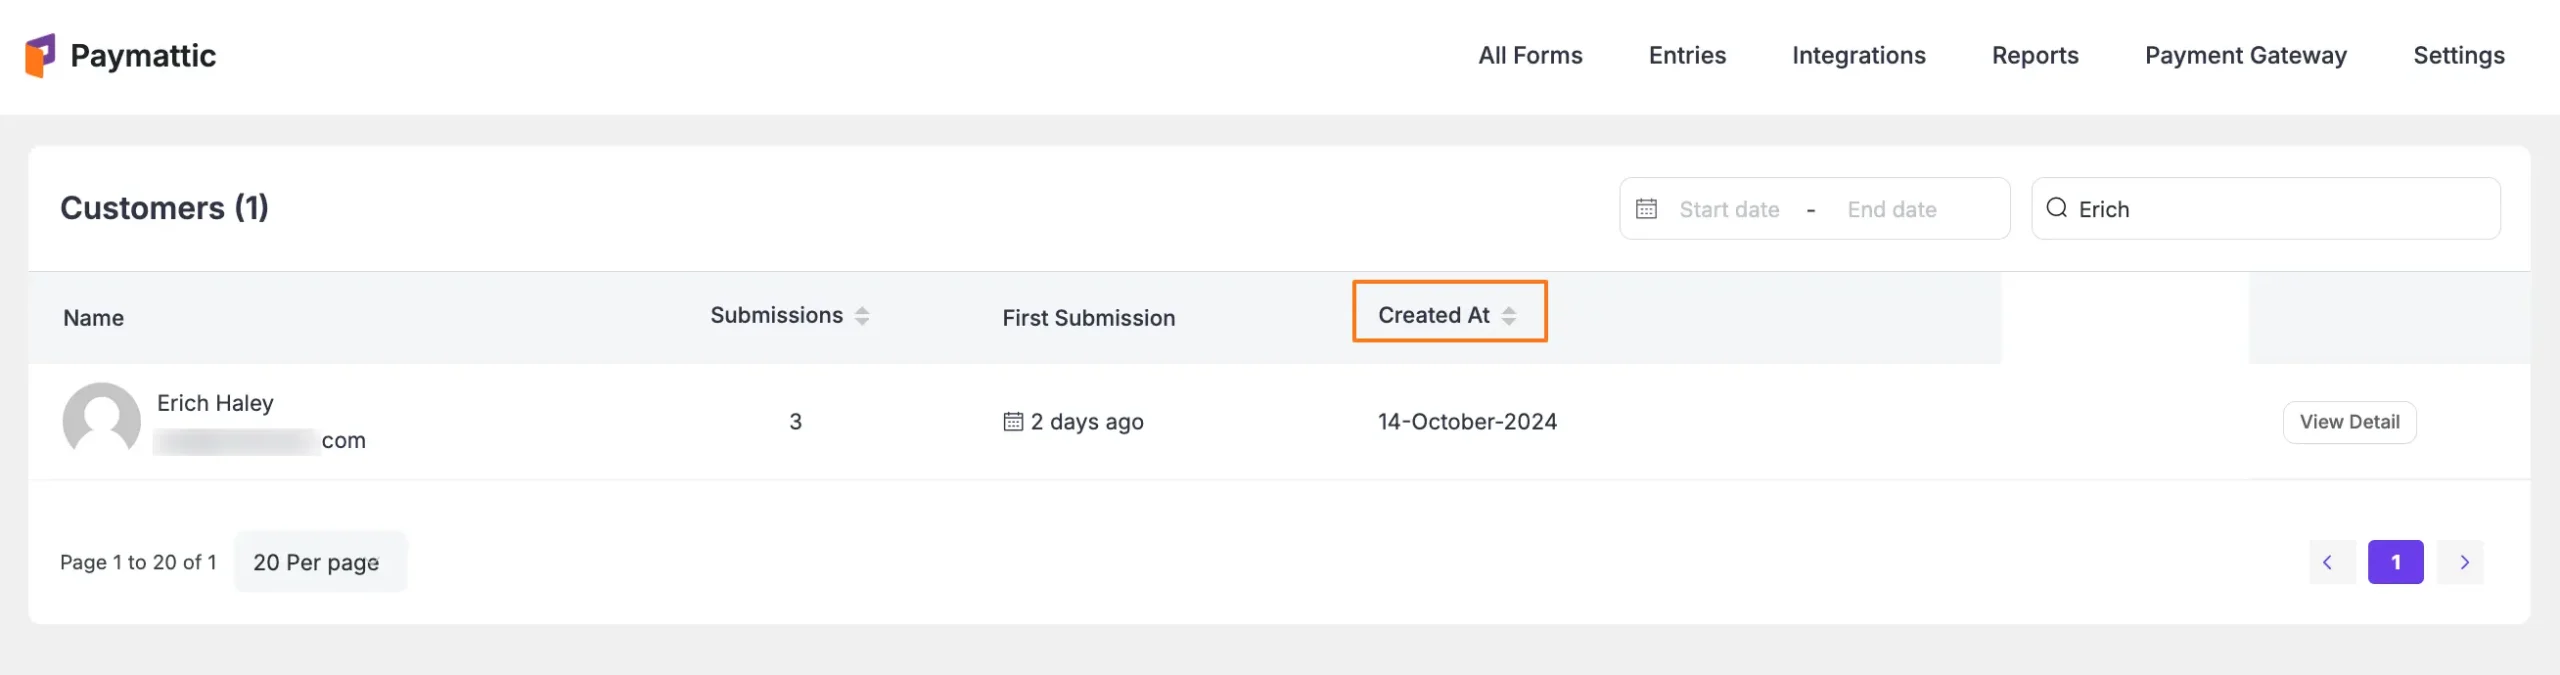Click the search magnifier icon
The height and width of the screenshot is (675, 2560).
click(x=2056, y=208)
